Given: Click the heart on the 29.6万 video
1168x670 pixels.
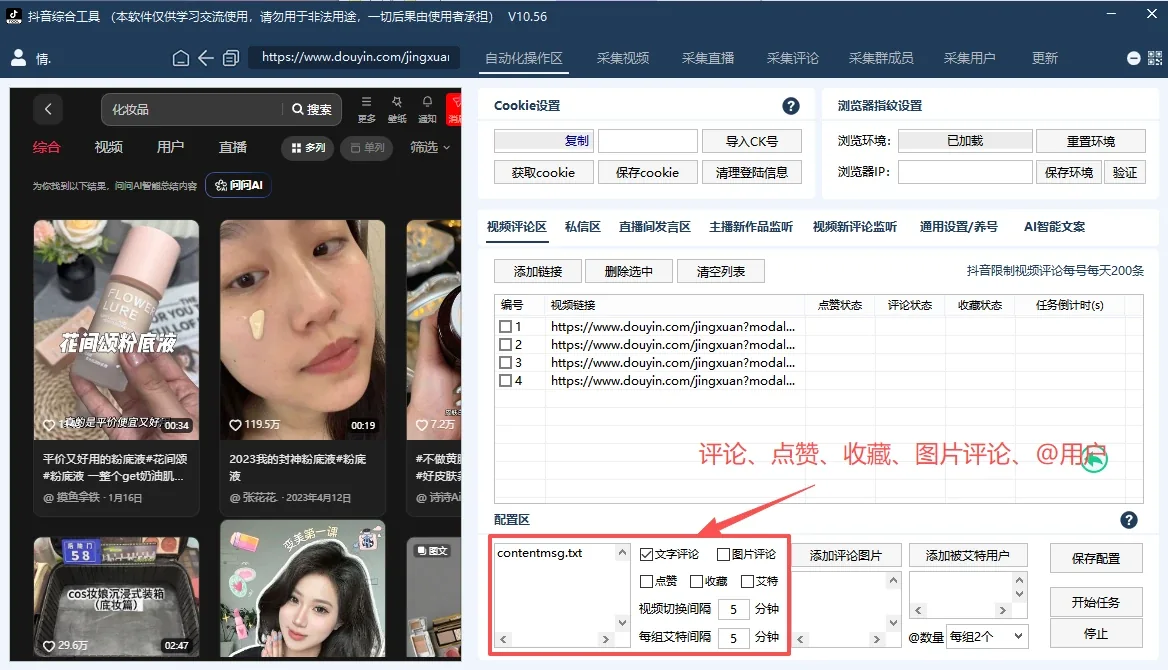Looking at the screenshot, I should 49,645.
